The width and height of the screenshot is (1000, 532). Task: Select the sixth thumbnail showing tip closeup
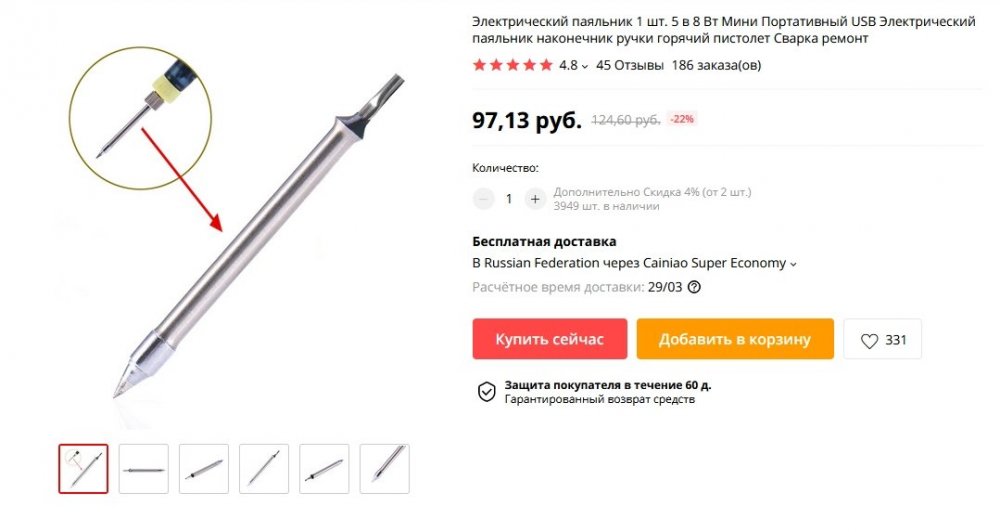(385, 469)
